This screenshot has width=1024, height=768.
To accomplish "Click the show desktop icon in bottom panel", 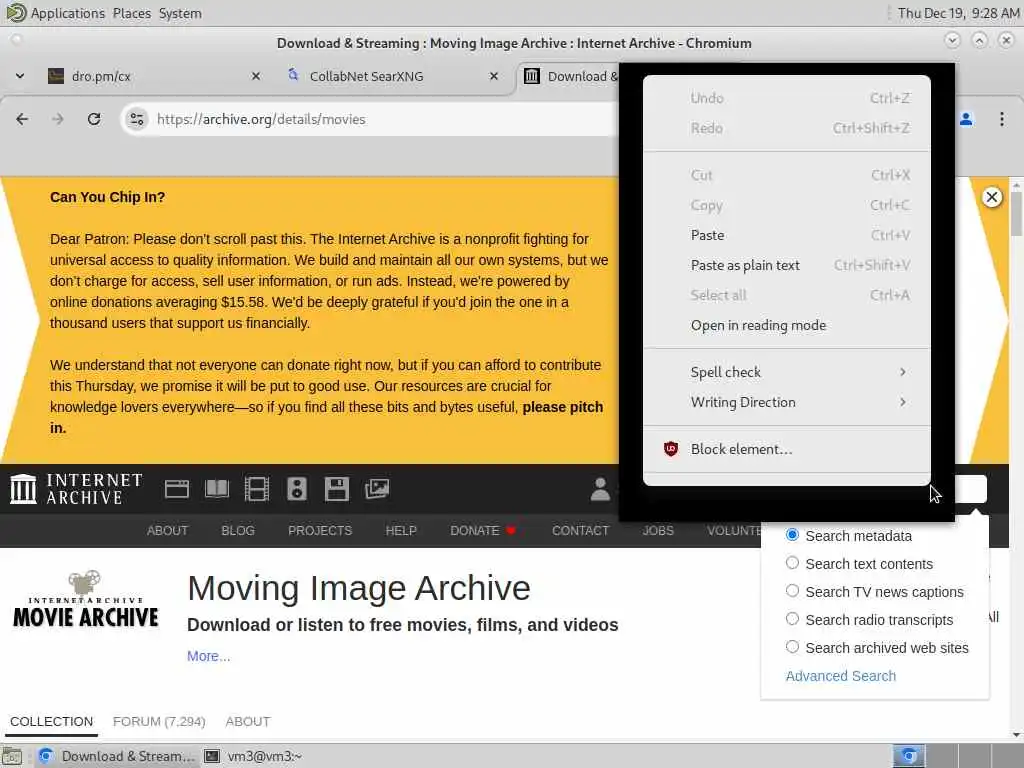I will pos(12,756).
